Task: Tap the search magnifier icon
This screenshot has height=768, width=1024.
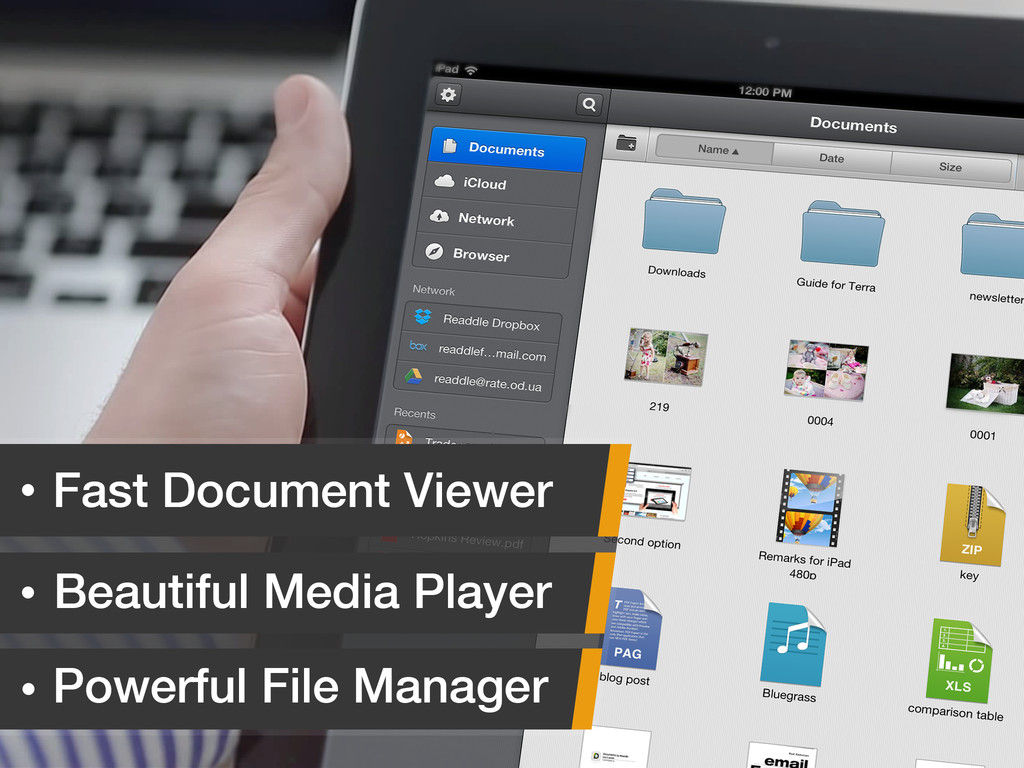Action: [589, 104]
